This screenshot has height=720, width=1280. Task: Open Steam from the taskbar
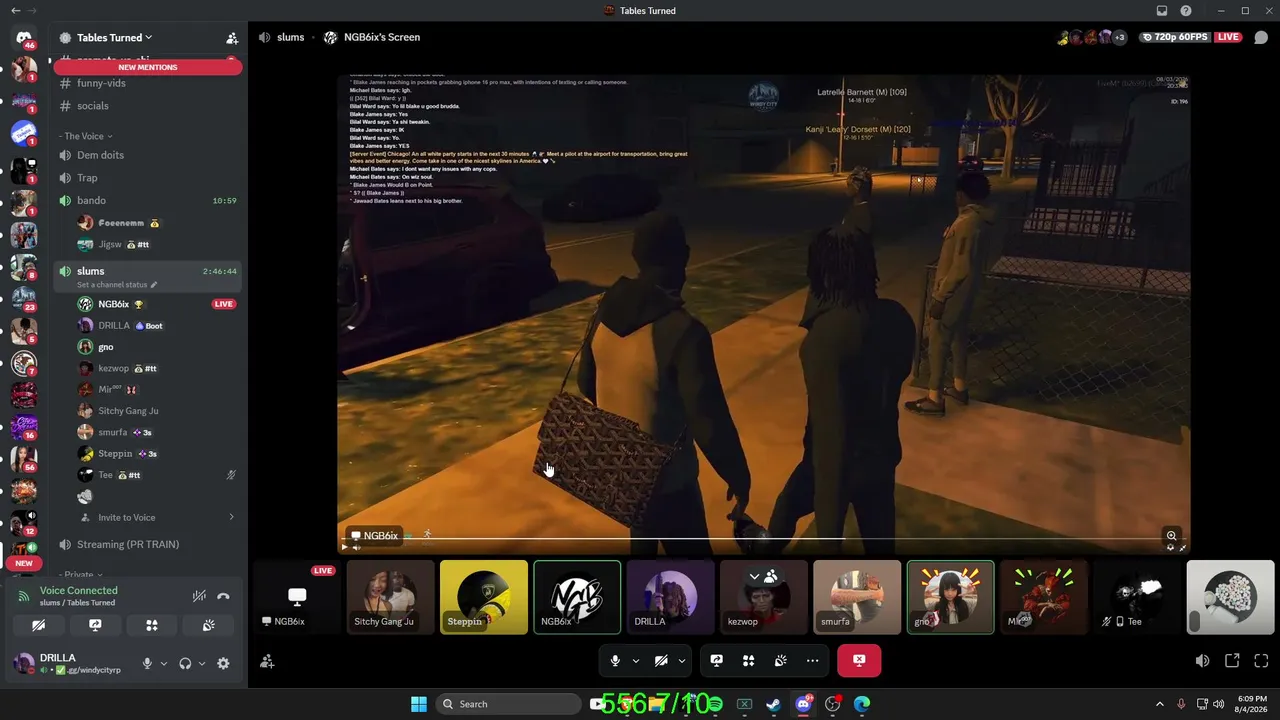tap(773, 704)
